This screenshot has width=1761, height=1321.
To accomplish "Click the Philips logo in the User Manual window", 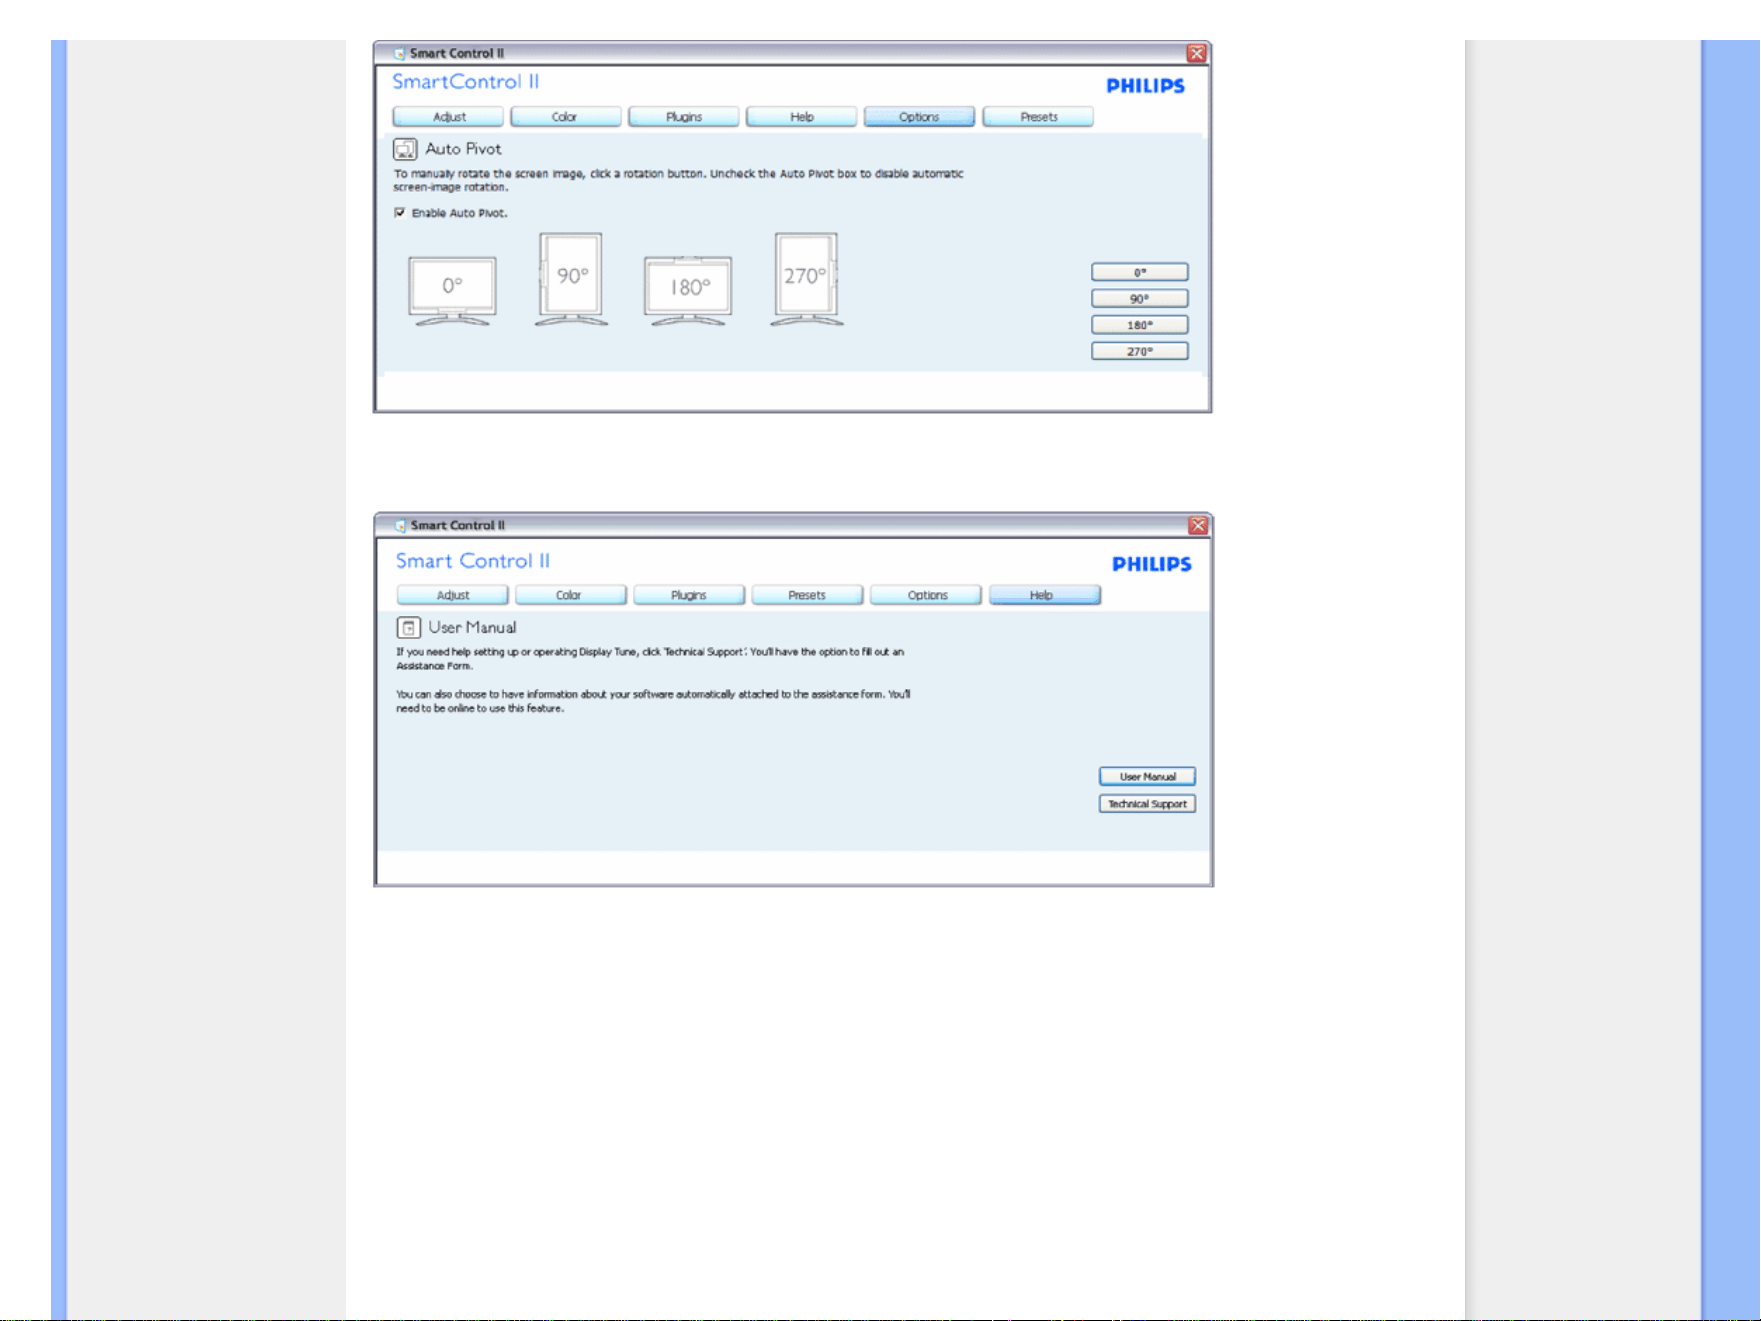I will (x=1152, y=564).
